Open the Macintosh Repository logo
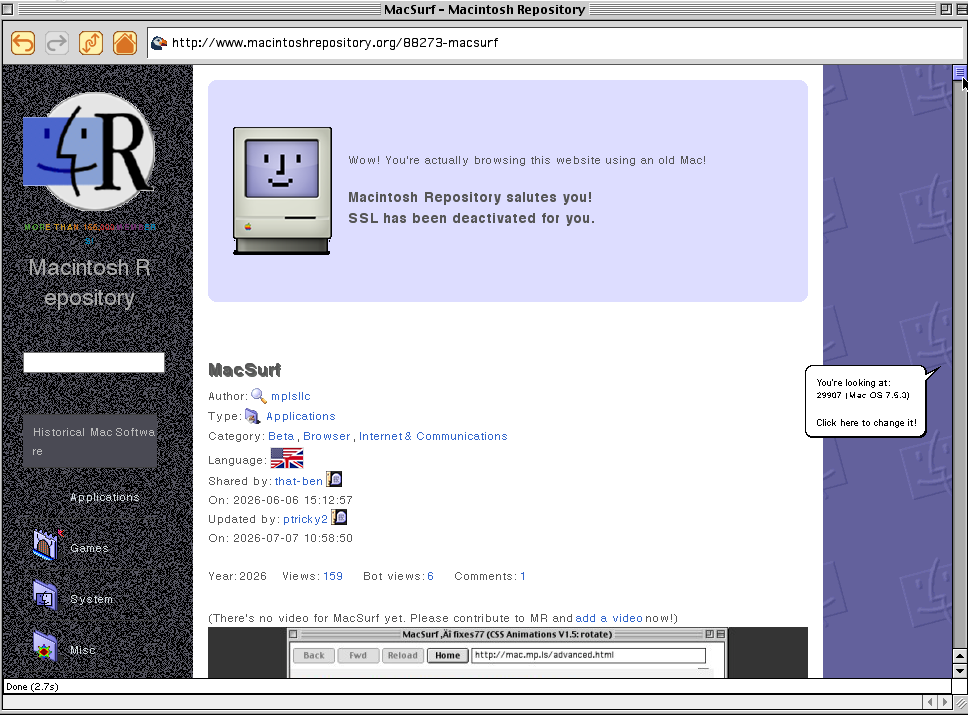 coord(89,152)
